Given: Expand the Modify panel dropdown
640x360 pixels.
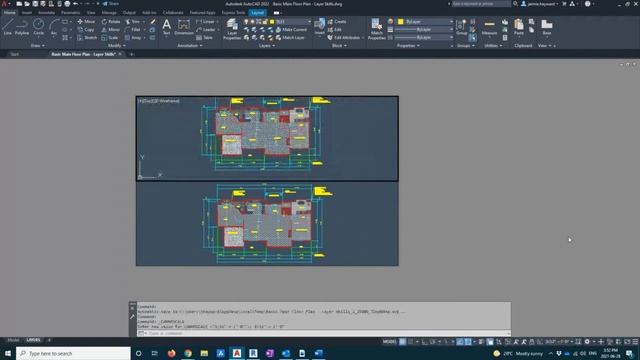Looking at the screenshot, I should tap(117, 46).
